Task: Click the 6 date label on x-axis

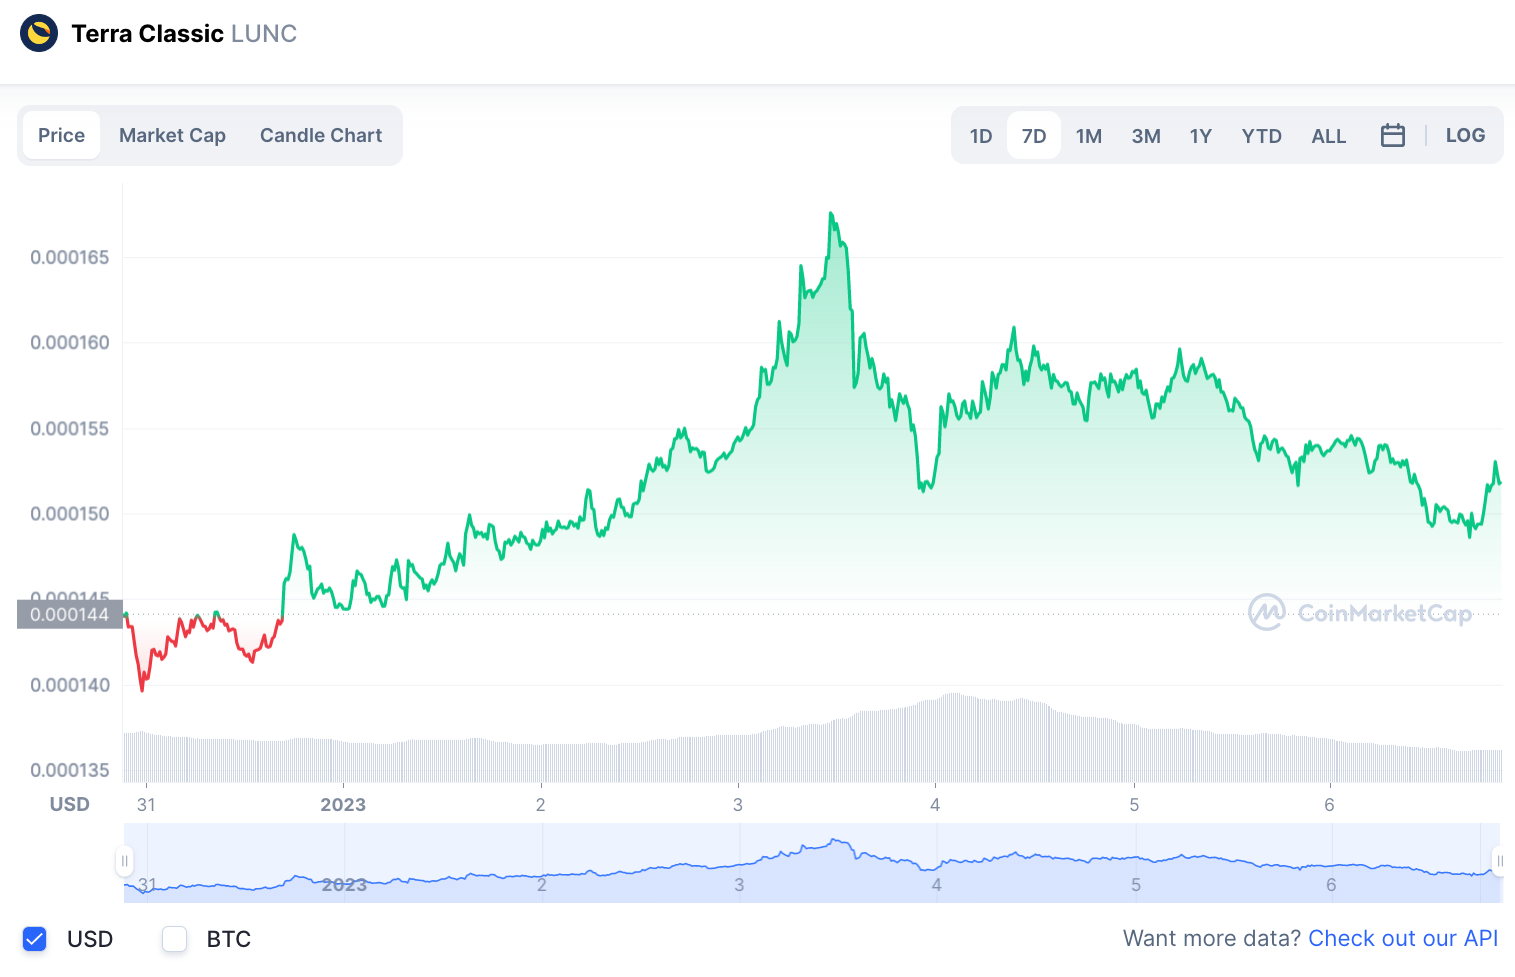Action: [1329, 805]
